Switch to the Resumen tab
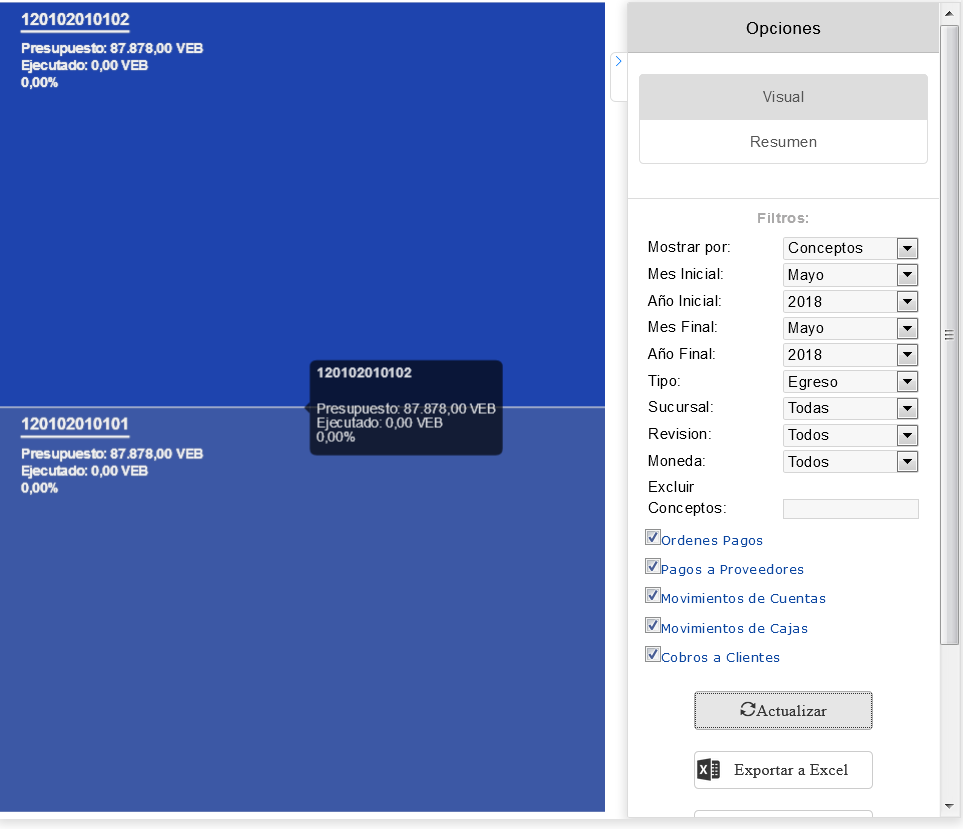 point(783,142)
